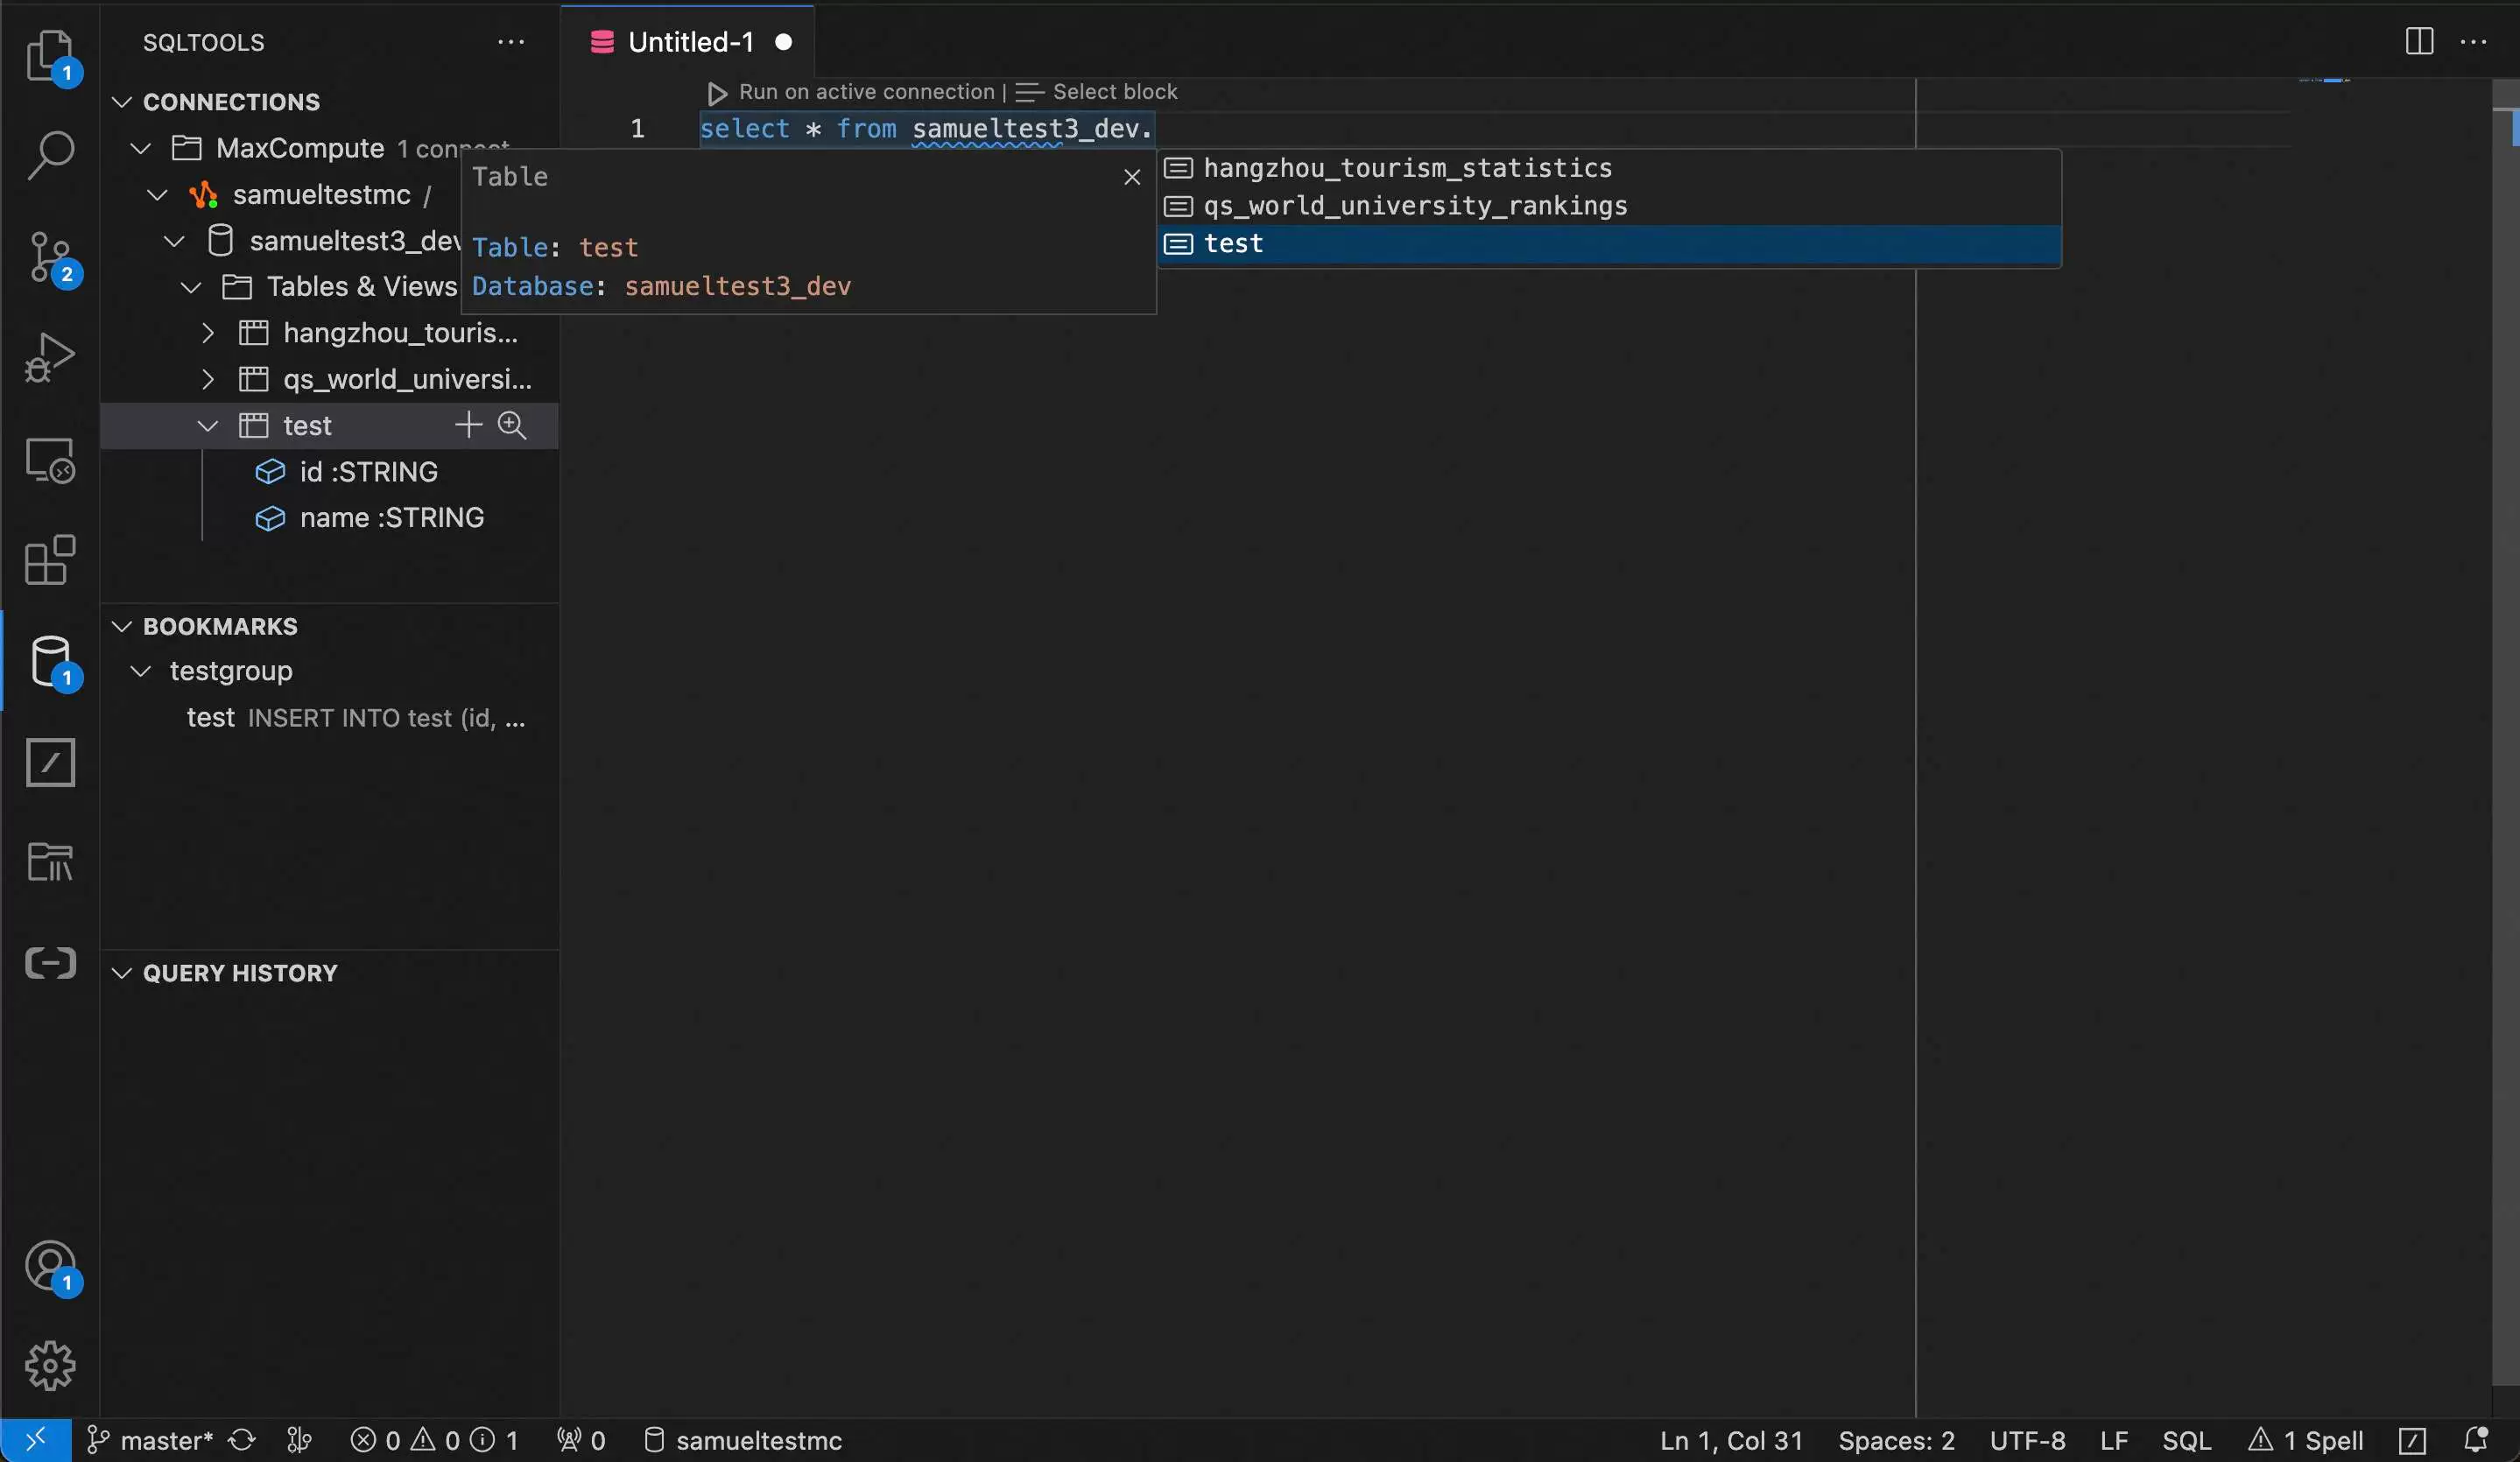Click the plus icon on test table
This screenshot has width=2520, height=1462.
(x=468, y=426)
